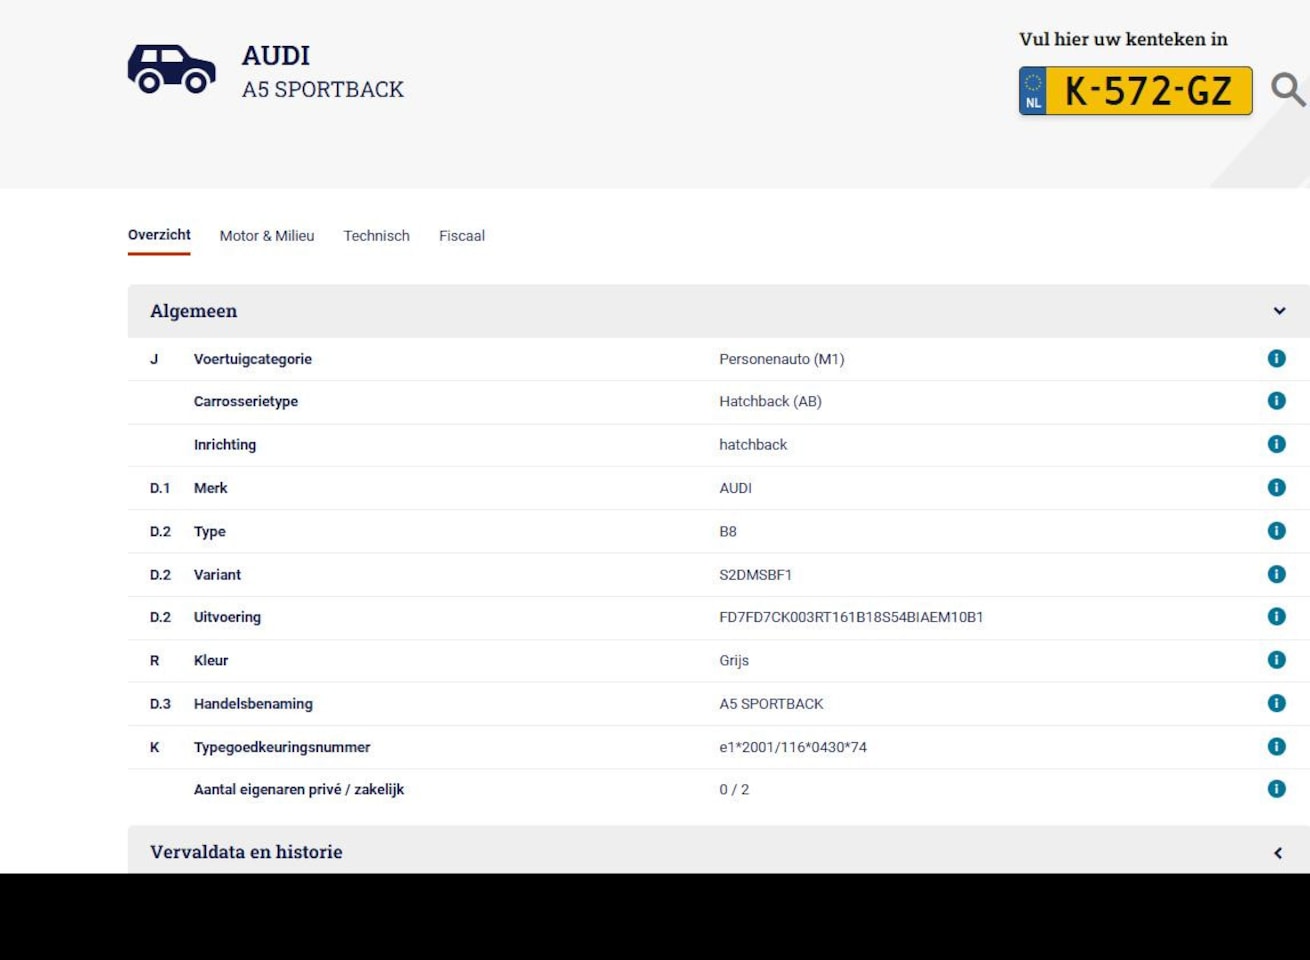Show info for Carrosserietype row
The height and width of the screenshot is (960, 1310).
1276,401
